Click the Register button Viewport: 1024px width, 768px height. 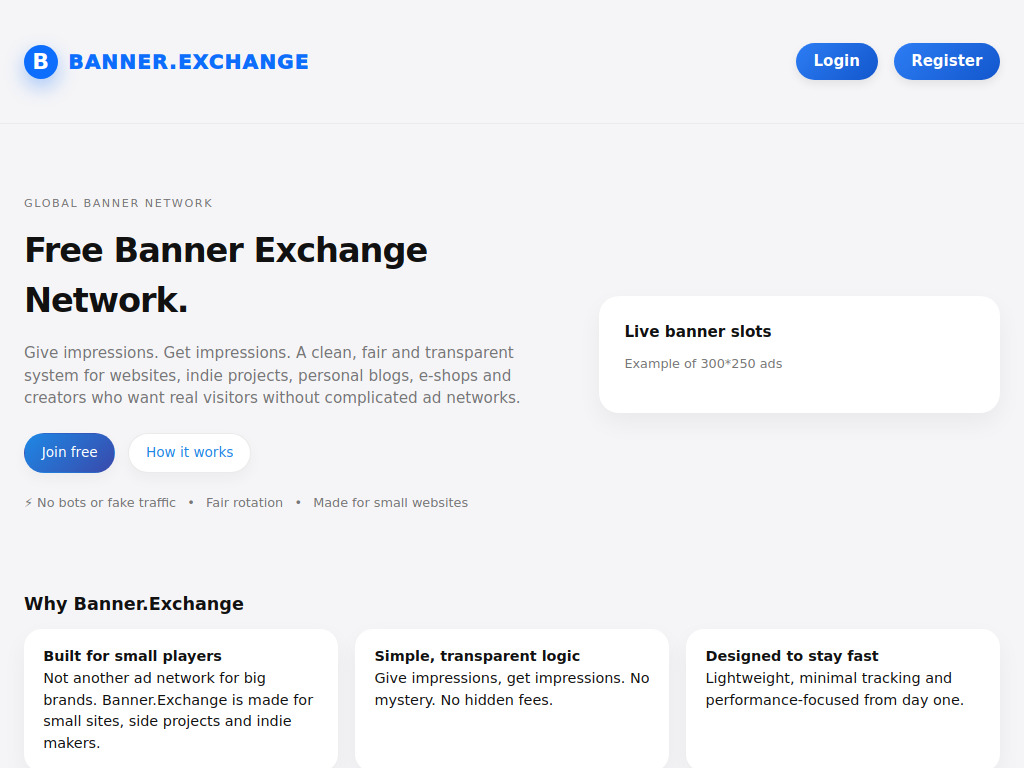point(946,61)
